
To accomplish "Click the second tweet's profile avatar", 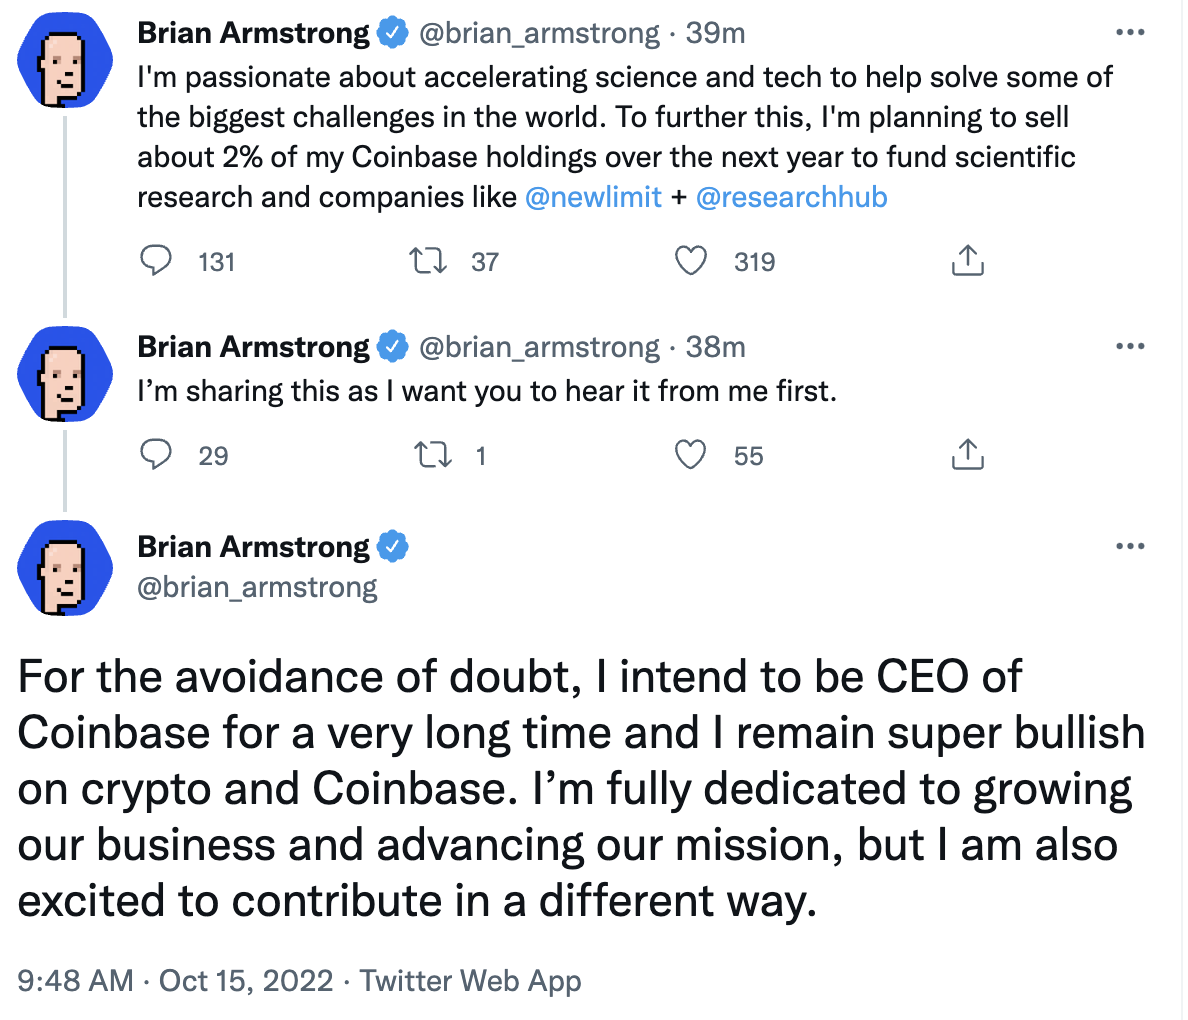I will [65, 374].
